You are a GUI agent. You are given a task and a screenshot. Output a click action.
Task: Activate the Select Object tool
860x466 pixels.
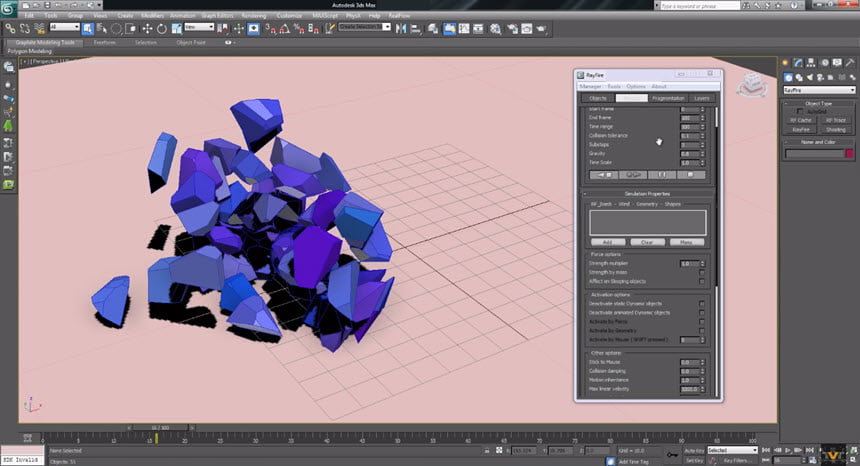click(88, 28)
